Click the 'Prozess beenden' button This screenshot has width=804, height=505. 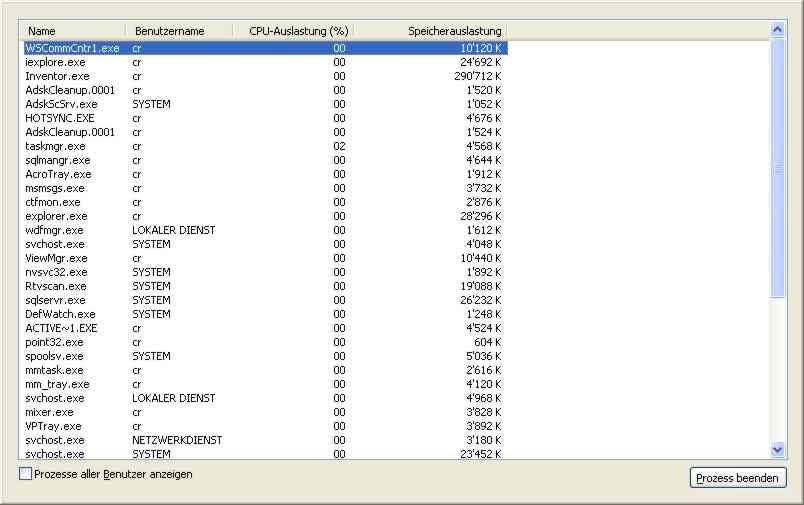(x=738, y=478)
